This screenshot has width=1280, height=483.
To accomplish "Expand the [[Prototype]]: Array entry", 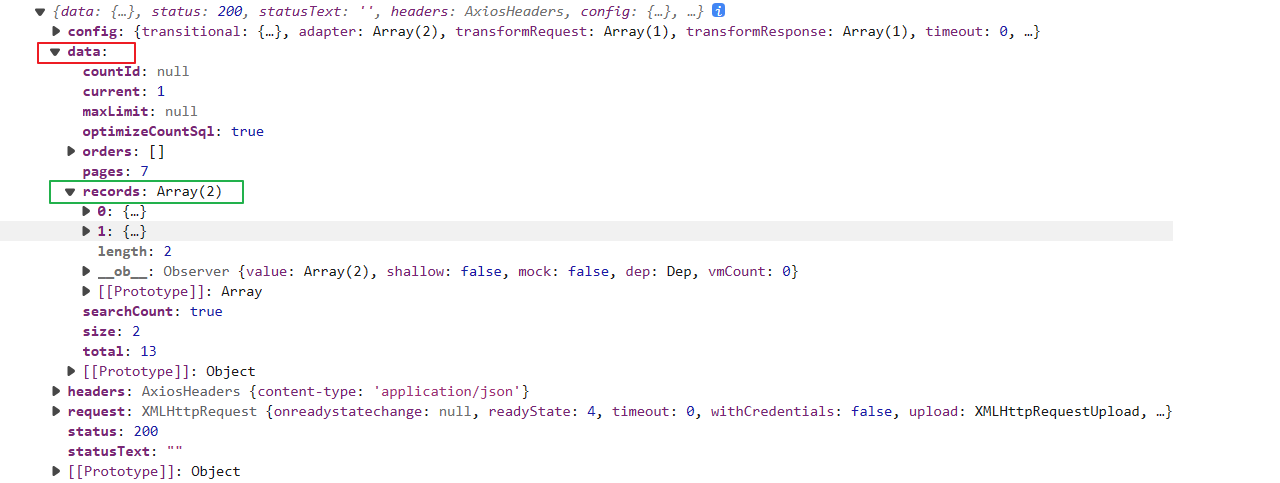I will pyautogui.click(x=86, y=292).
